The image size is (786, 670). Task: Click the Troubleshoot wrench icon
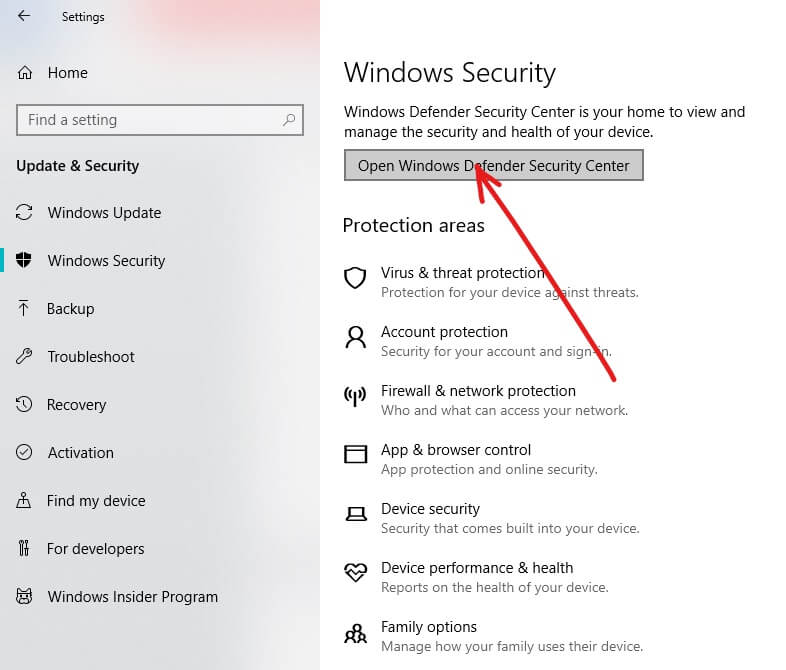click(25, 357)
